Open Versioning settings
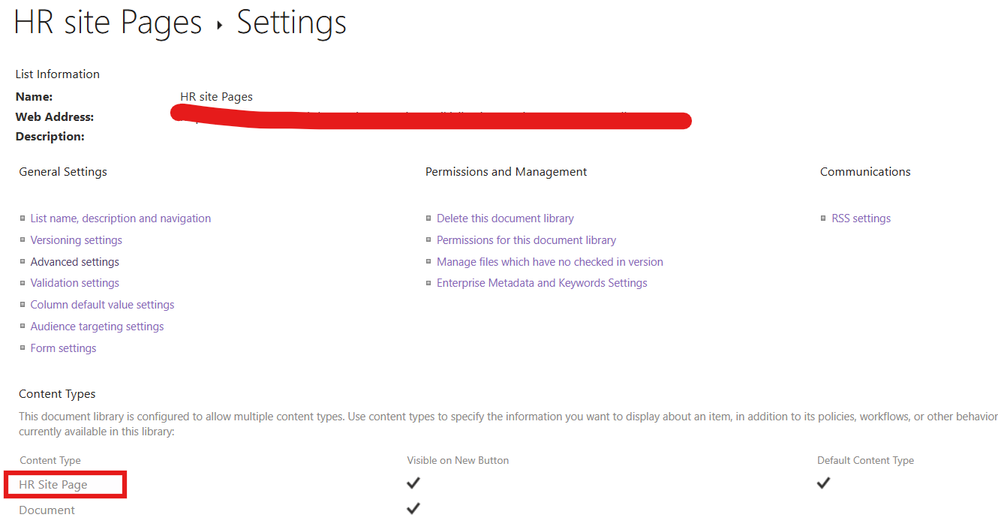The height and width of the screenshot is (521, 998). [76, 240]
